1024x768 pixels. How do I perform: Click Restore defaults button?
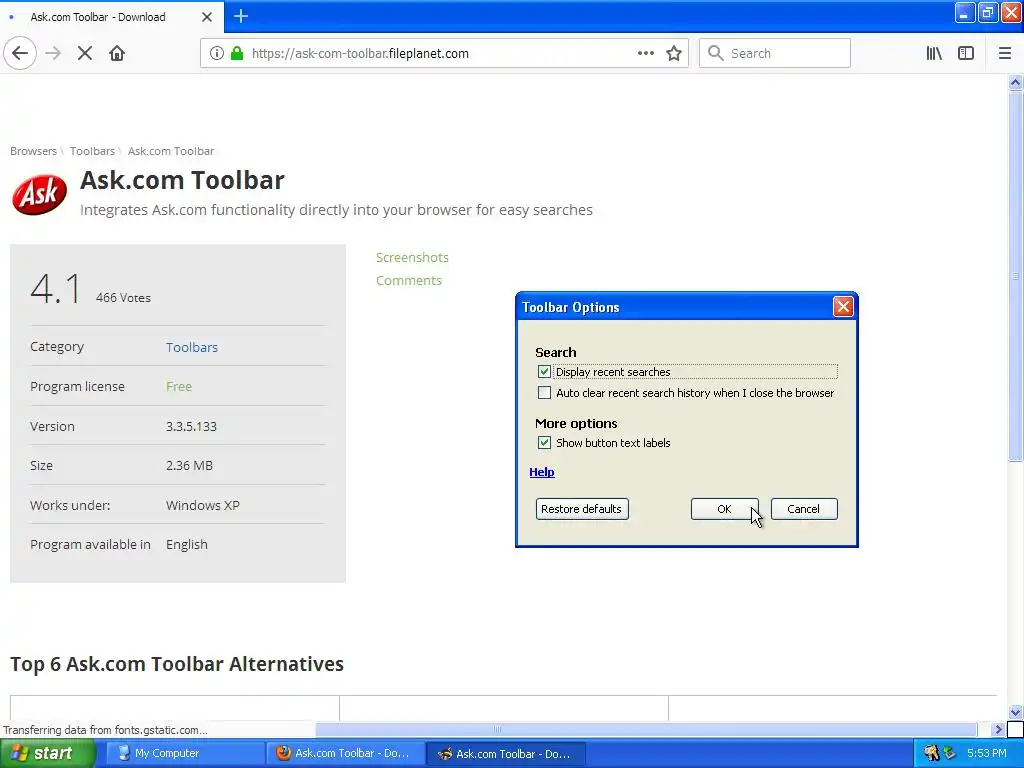pyautogui.click(x=582, y=509)
